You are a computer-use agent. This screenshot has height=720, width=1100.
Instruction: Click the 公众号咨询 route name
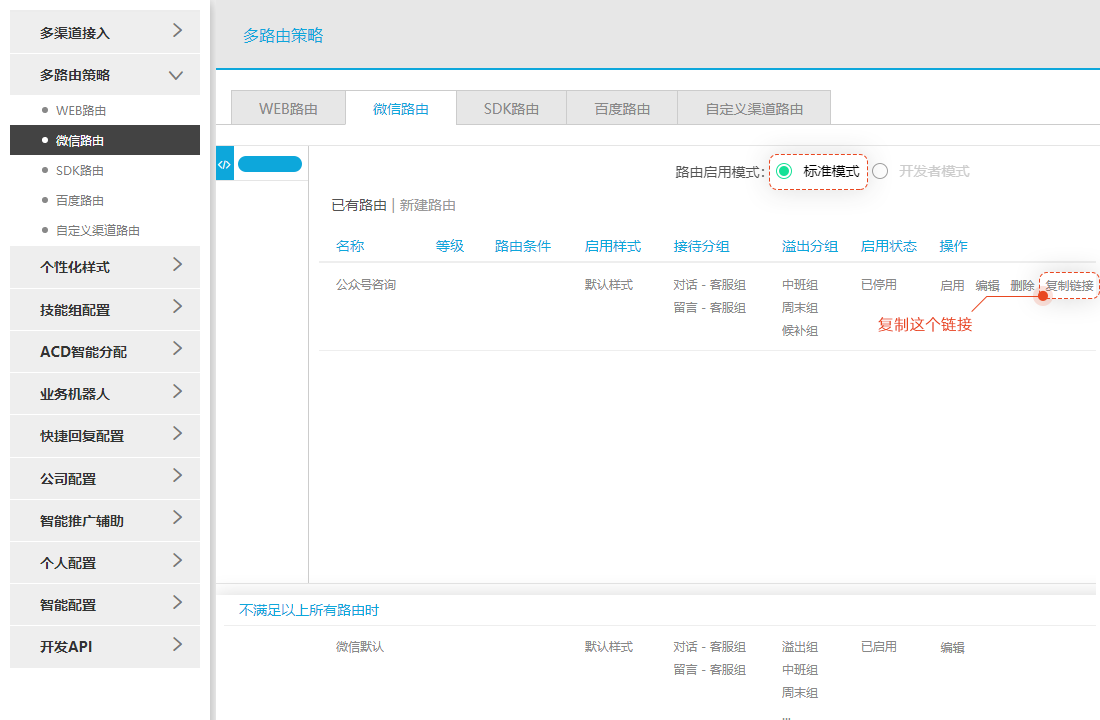pyautogui.click(x=365, y=284)
